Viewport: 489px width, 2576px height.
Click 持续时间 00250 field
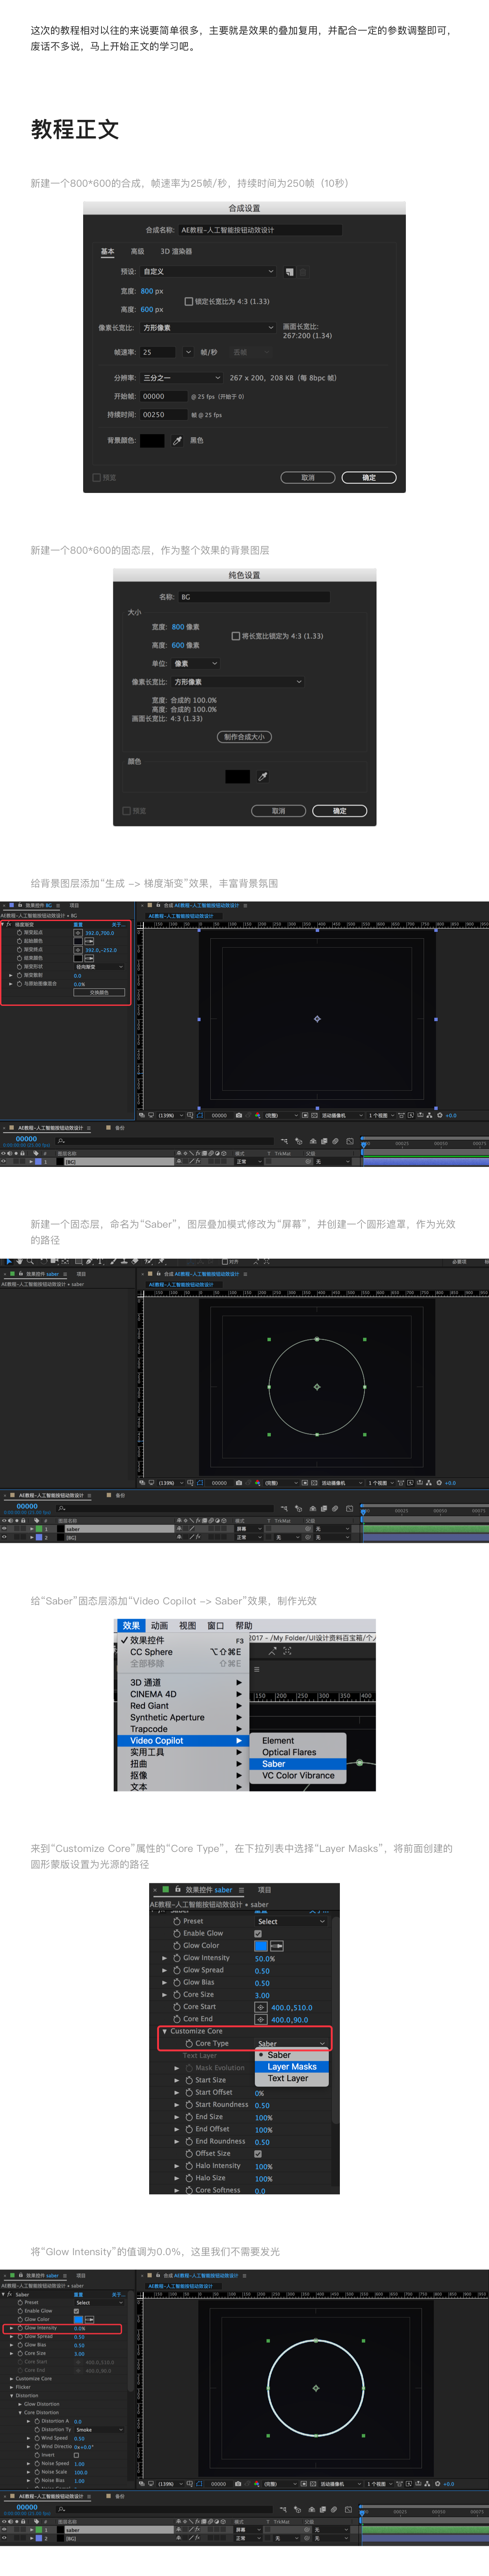pos(163,415)
